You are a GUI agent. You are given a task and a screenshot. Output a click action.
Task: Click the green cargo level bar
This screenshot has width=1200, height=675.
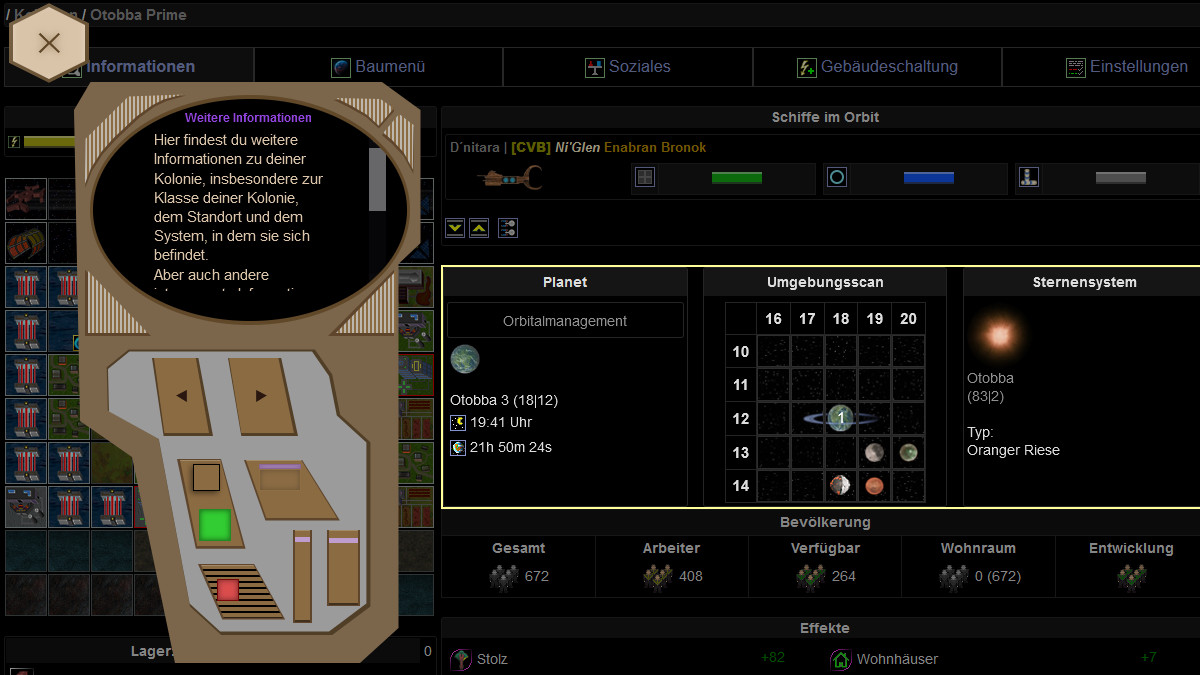(736, 177)
